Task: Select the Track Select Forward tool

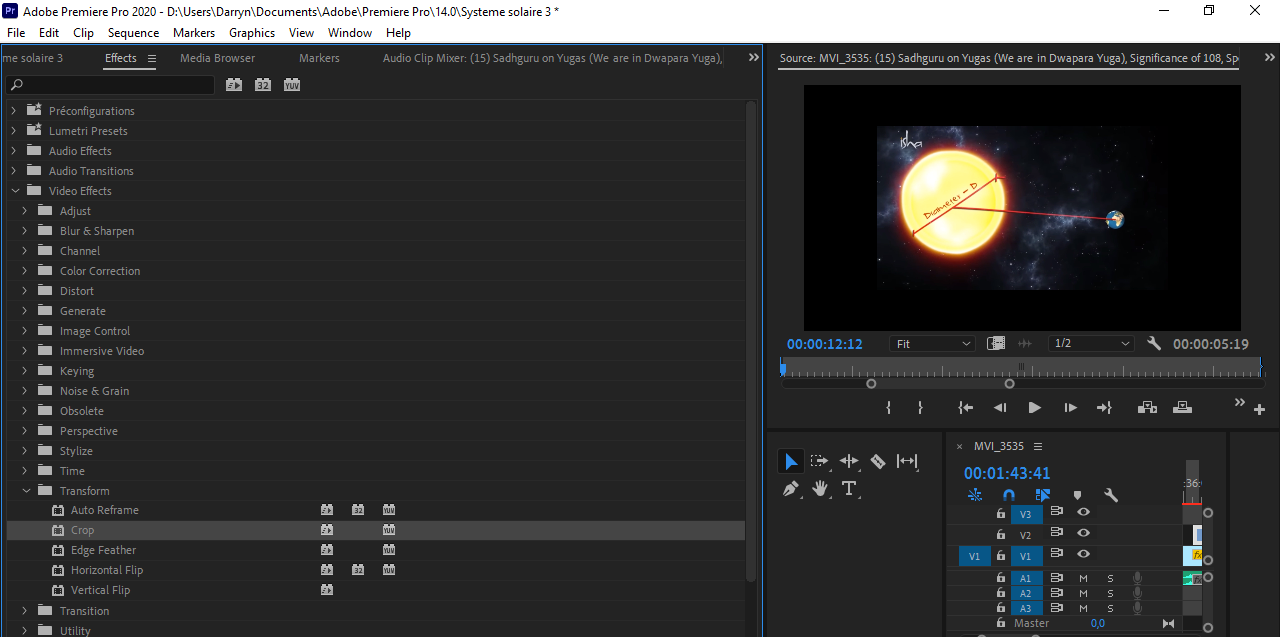Action: (819, 461)
